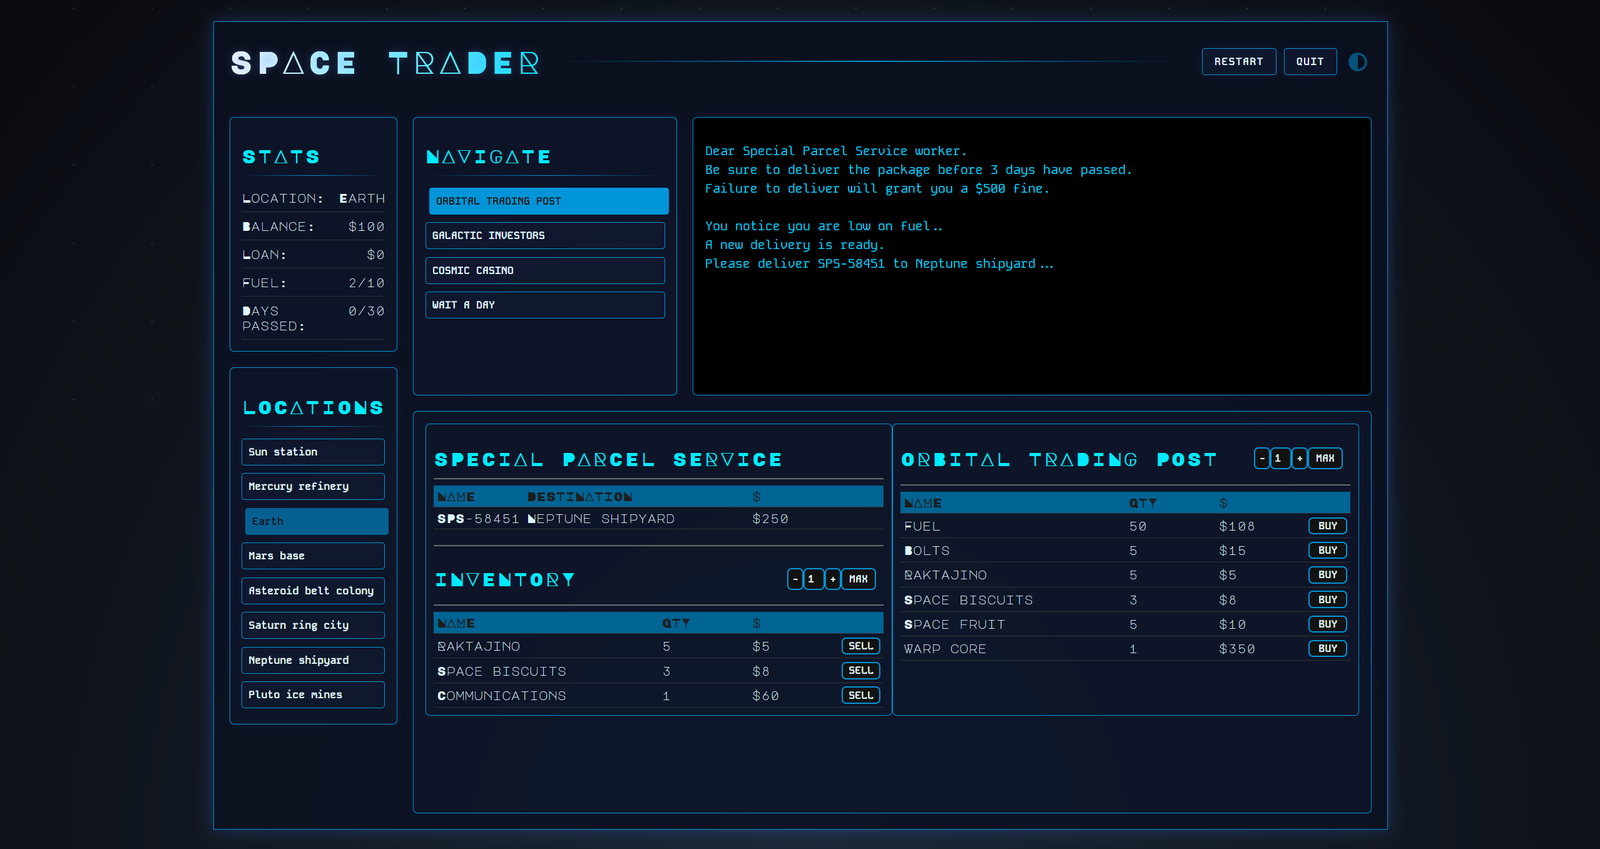
Task: Open Orbital Trading Post in Navigate
Action: coord(548,201)
